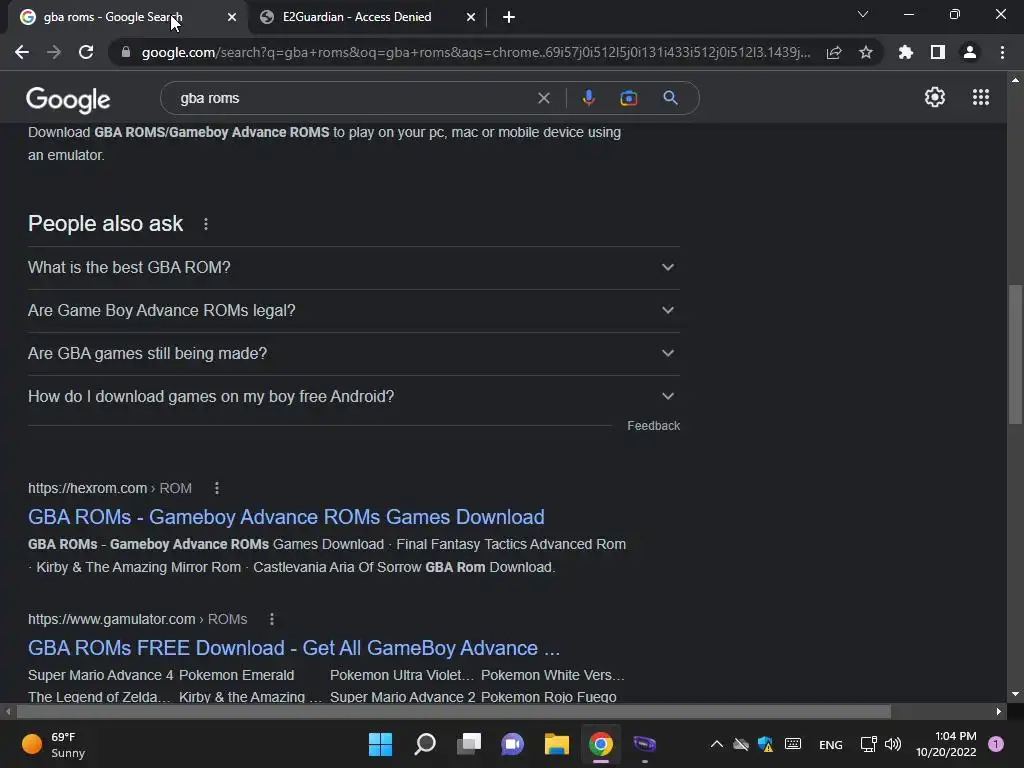Start search by voice microphone
Screen dimensions: 1024x768
pyautogui.click(x=588, y=98)
